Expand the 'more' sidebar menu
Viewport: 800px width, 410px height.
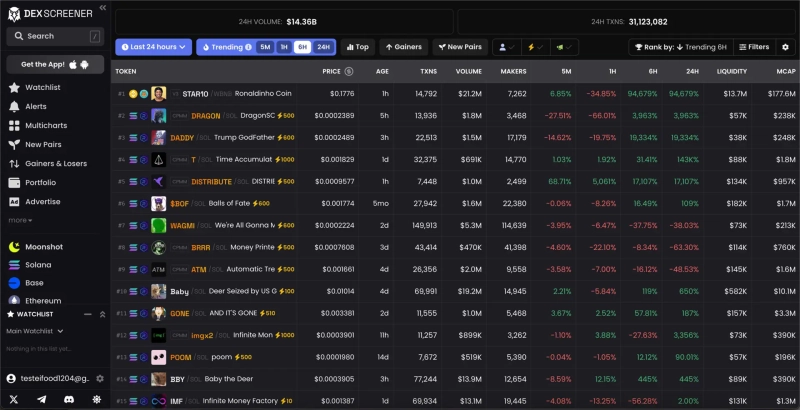(x=20, y=220)
